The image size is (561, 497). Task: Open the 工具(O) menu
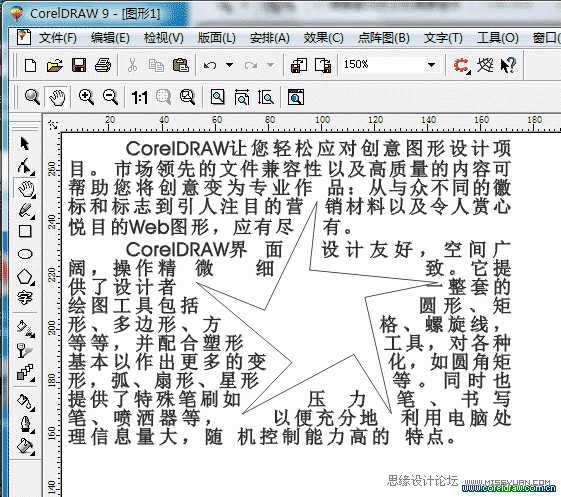point(497,38)
